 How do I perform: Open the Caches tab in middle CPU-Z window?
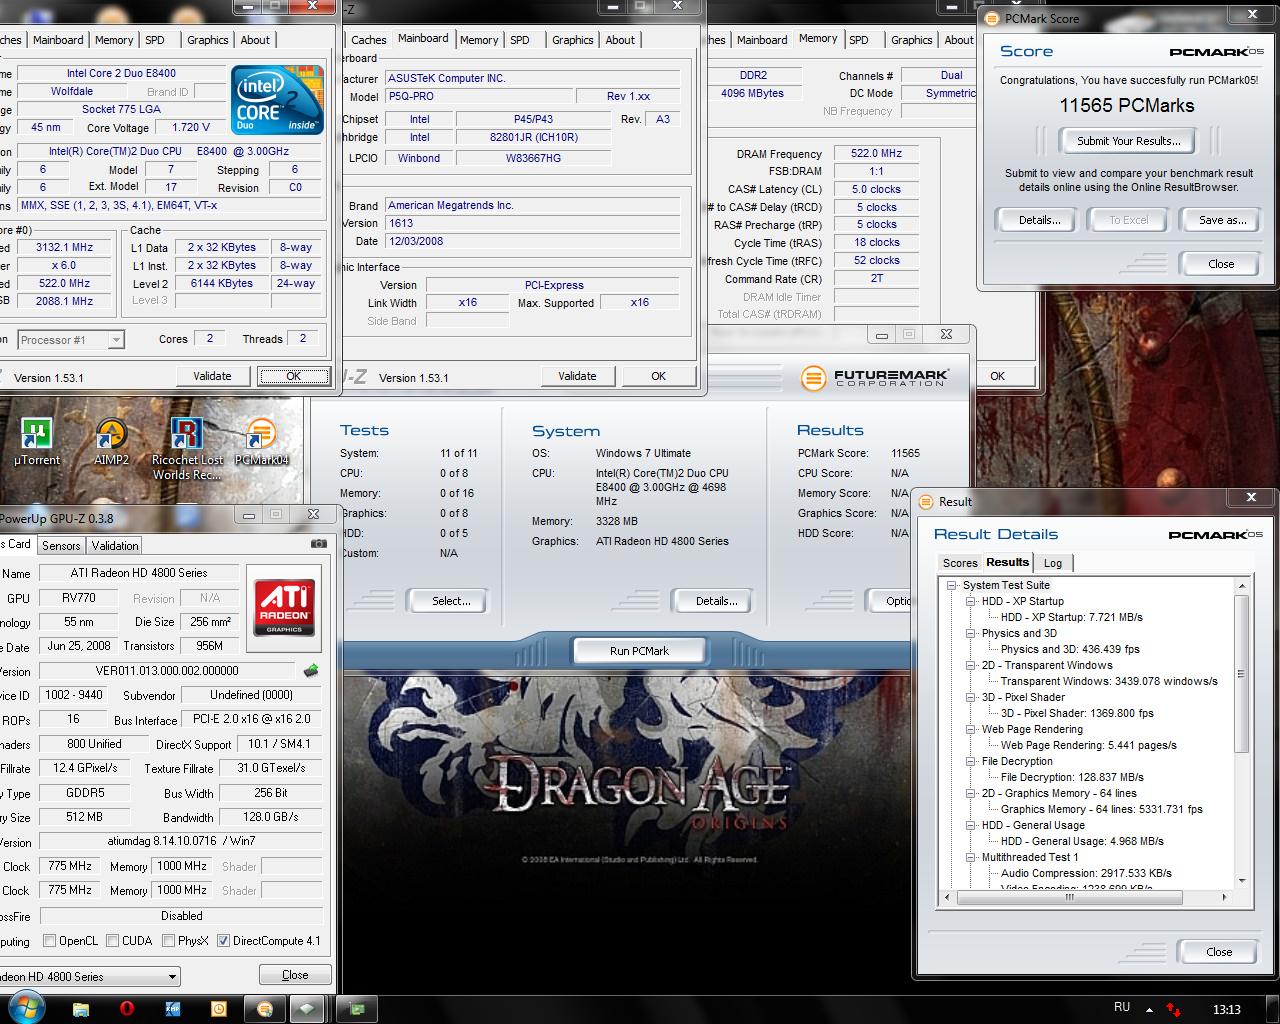coord(368,40)
